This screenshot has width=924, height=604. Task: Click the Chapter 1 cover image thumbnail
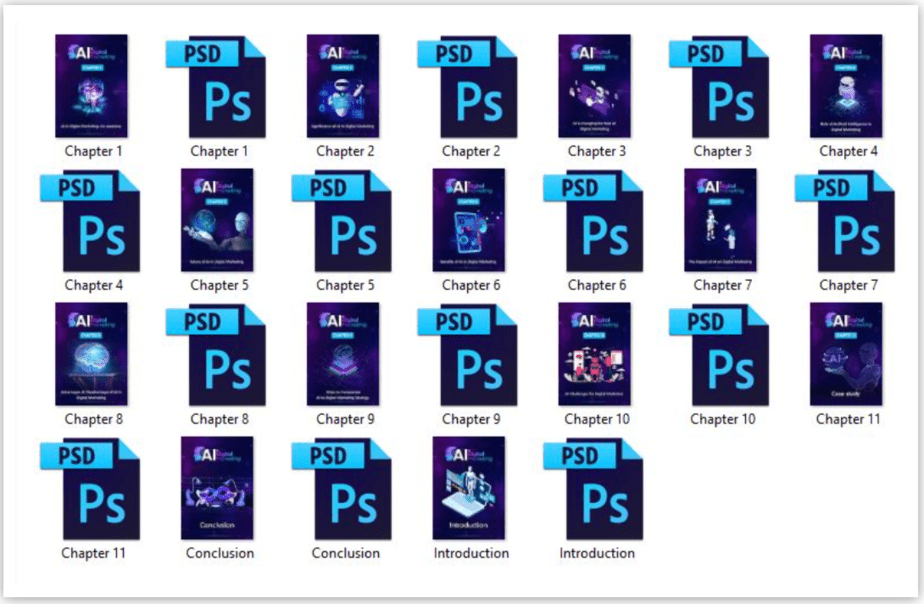pyautogui.click(x=91, y=86)
